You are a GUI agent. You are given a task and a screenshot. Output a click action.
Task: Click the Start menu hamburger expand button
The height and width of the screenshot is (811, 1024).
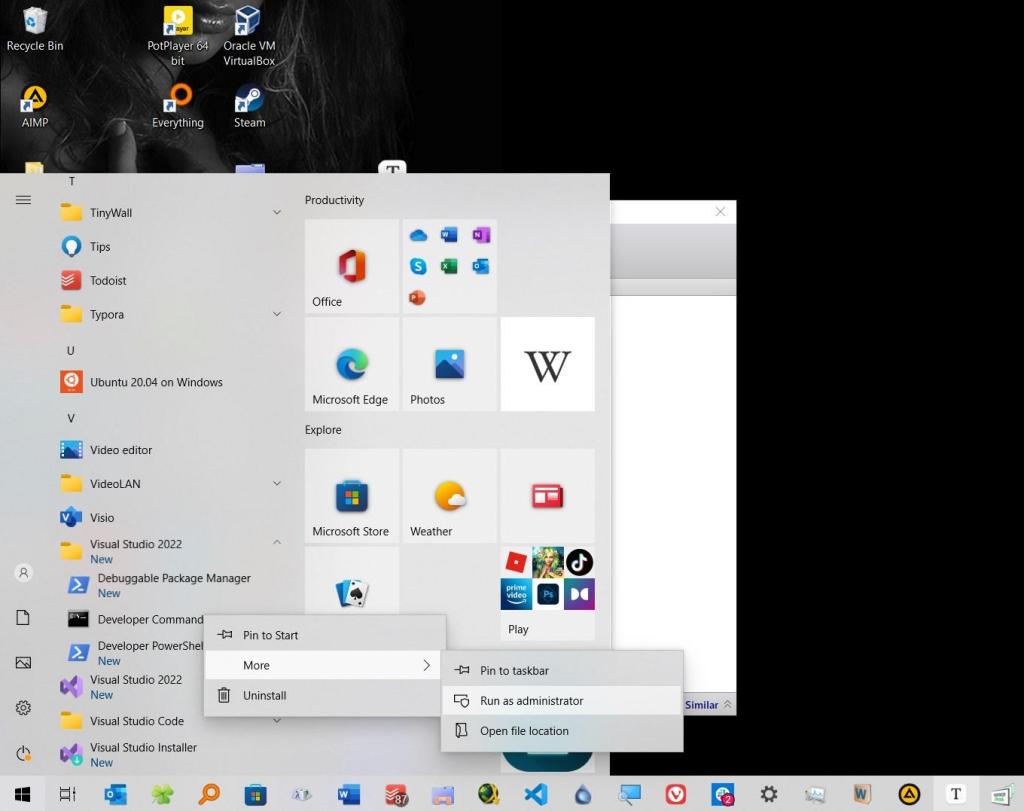pyautogui.click(x=23, y=200)
